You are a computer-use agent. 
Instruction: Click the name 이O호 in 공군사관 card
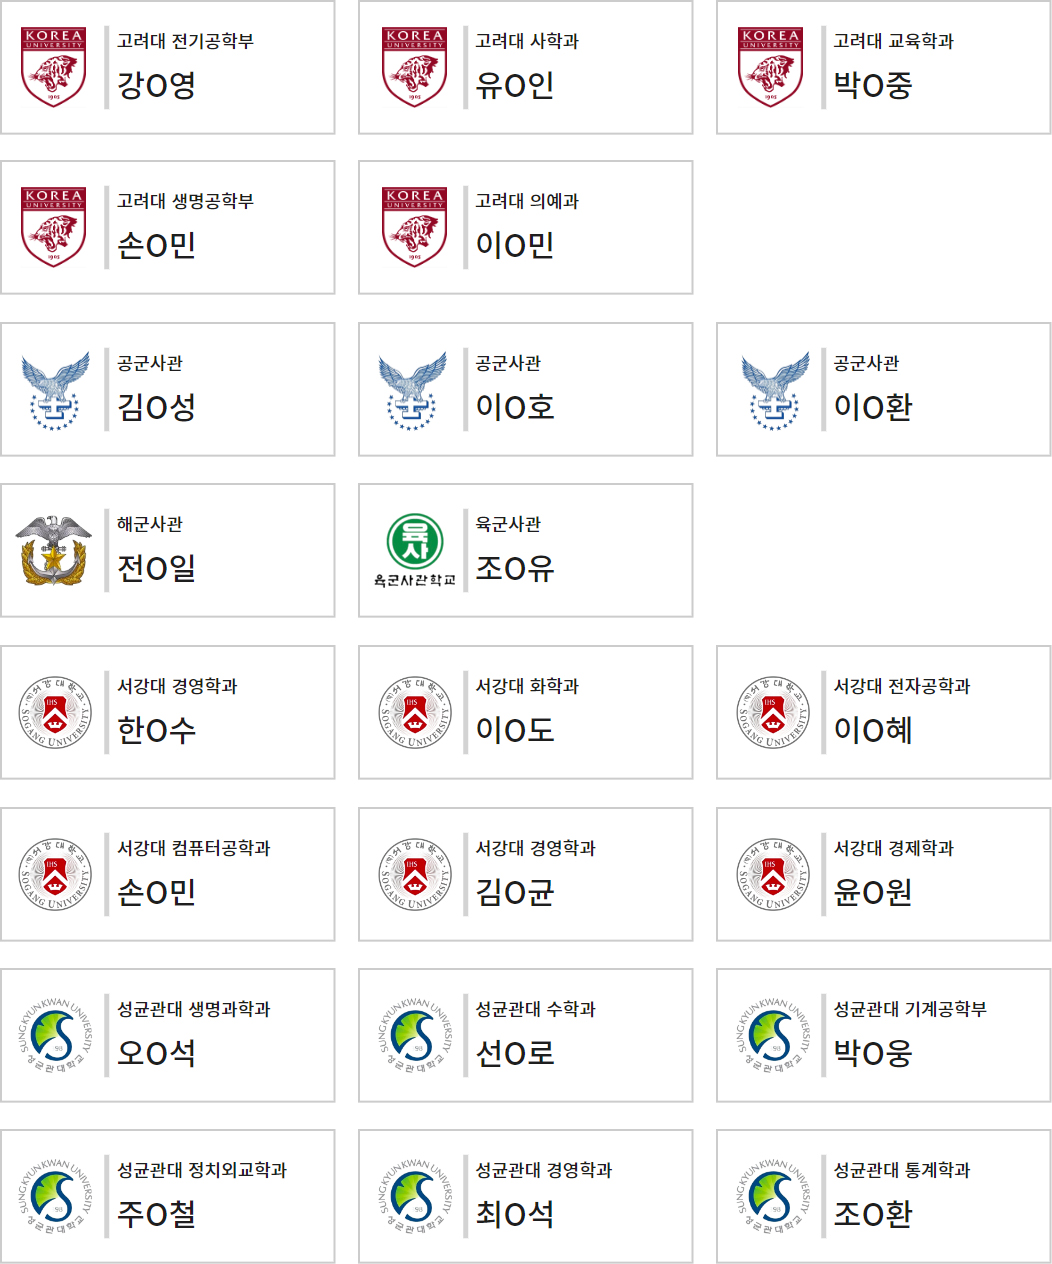pos(514,408)
